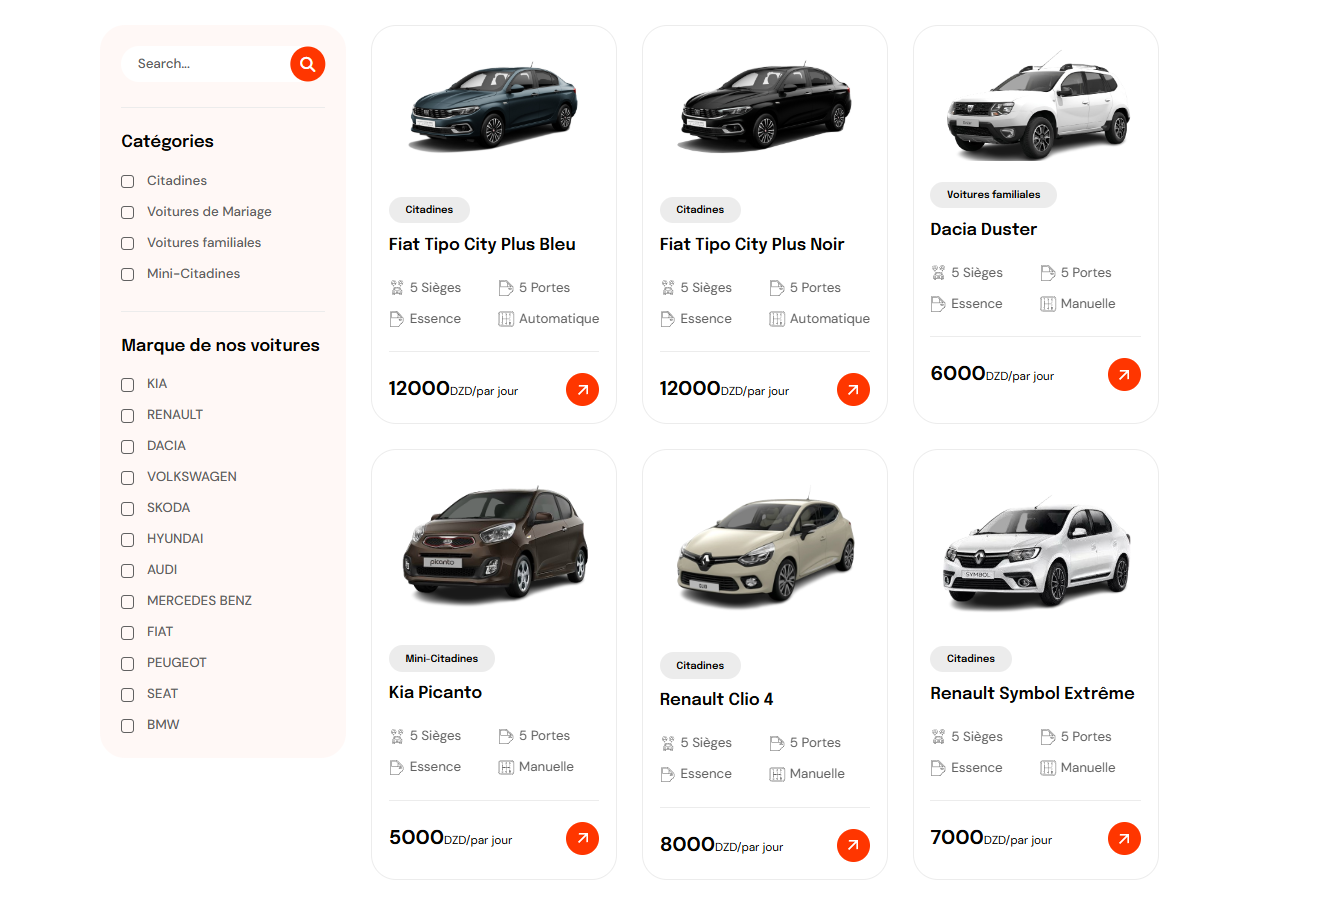Image resolution: width=1340 pixels, height=911 pixels.
Task: Open the Dacia Duster title link
Action: (x=983, y=229)
